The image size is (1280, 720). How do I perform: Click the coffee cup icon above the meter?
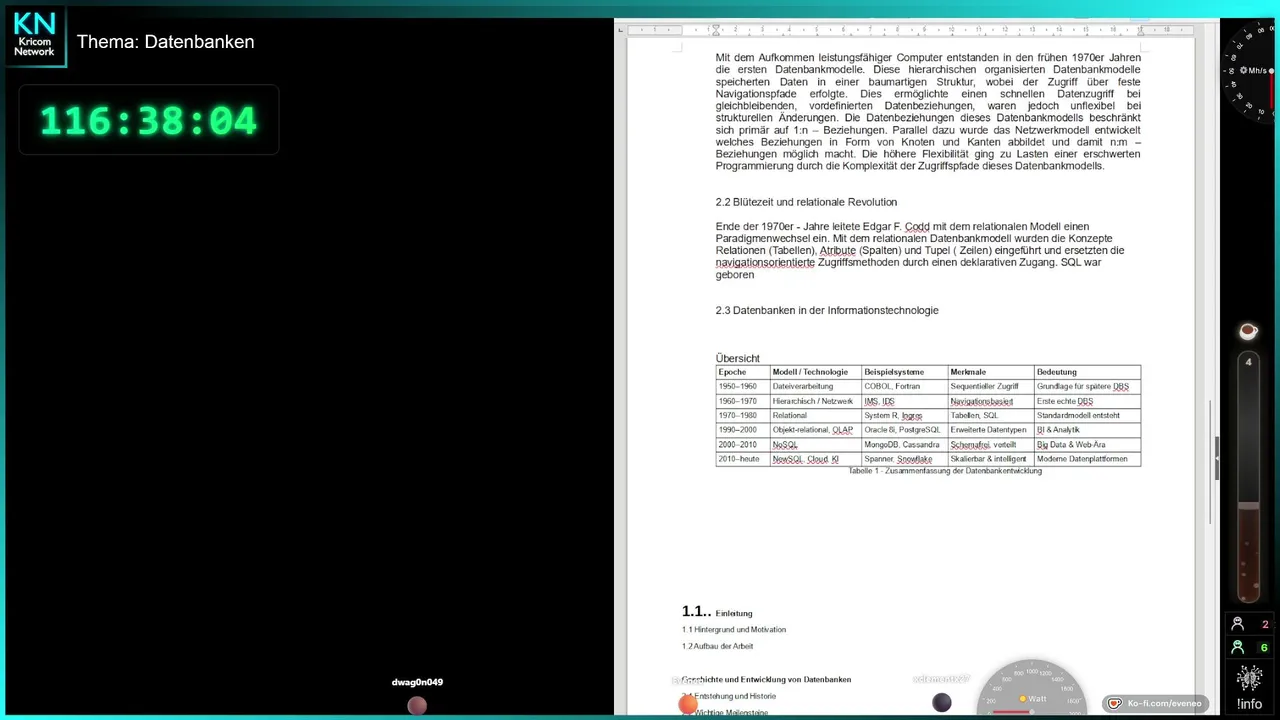[1248, 331]
